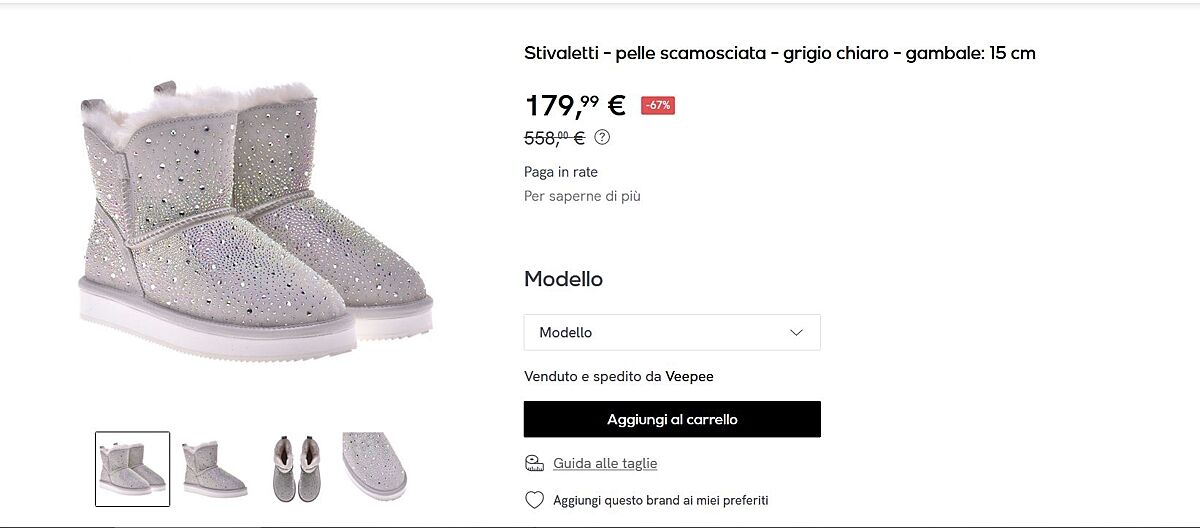The image size is (1200, 528).
Task: Click the size guide ruler icon
Action: pyautogui.click(x=534, y=463)
